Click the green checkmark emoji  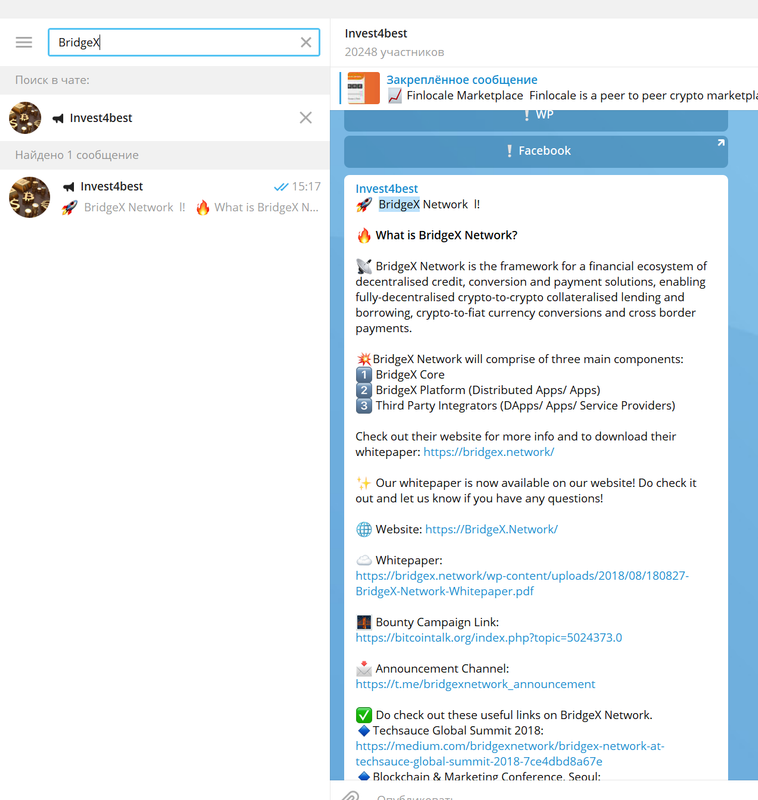pos(364,715)
